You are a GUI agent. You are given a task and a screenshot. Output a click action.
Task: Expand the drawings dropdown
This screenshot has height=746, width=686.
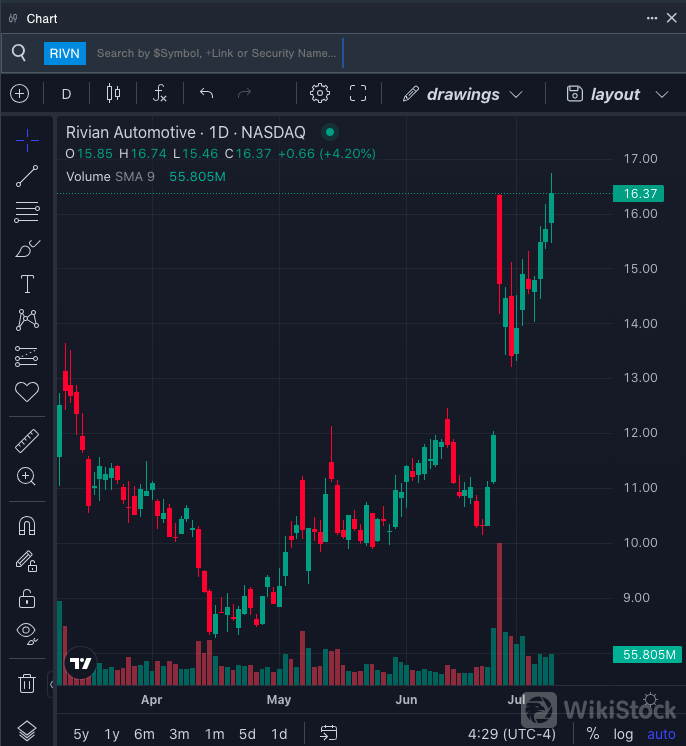pyautogui.click(x=463, y=94)
